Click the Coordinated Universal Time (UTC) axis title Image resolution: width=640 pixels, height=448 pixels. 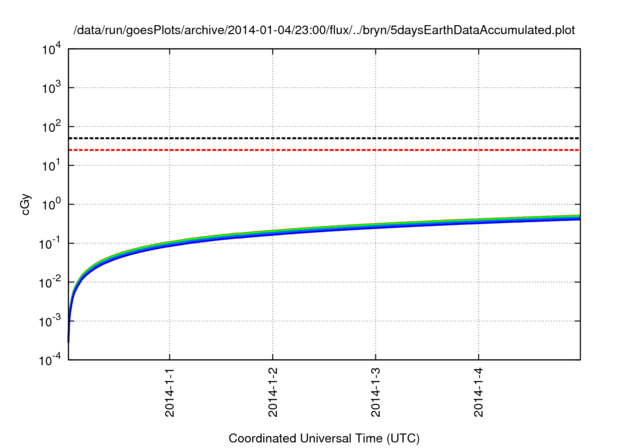coord(324,438)
